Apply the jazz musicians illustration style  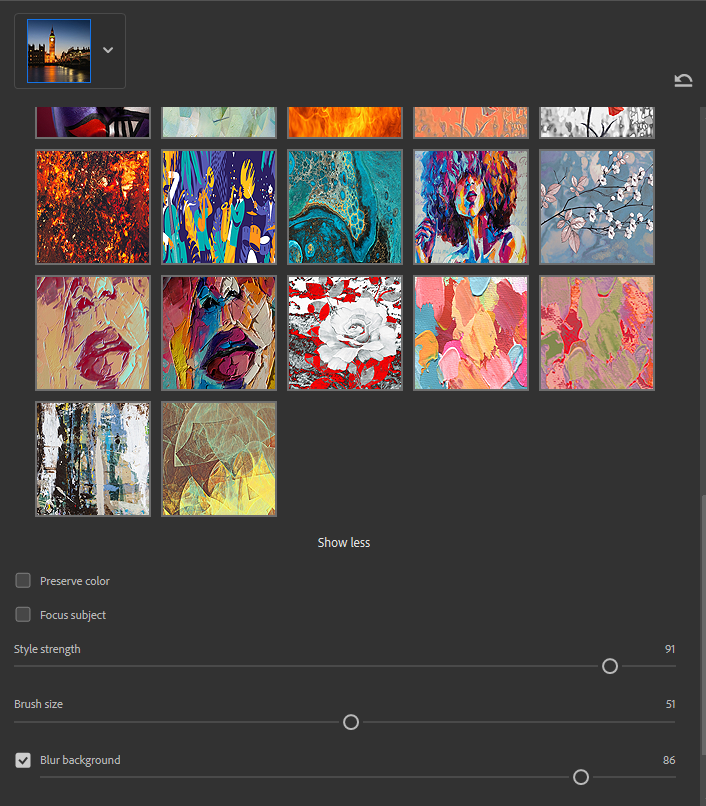(x=219, y=207)
